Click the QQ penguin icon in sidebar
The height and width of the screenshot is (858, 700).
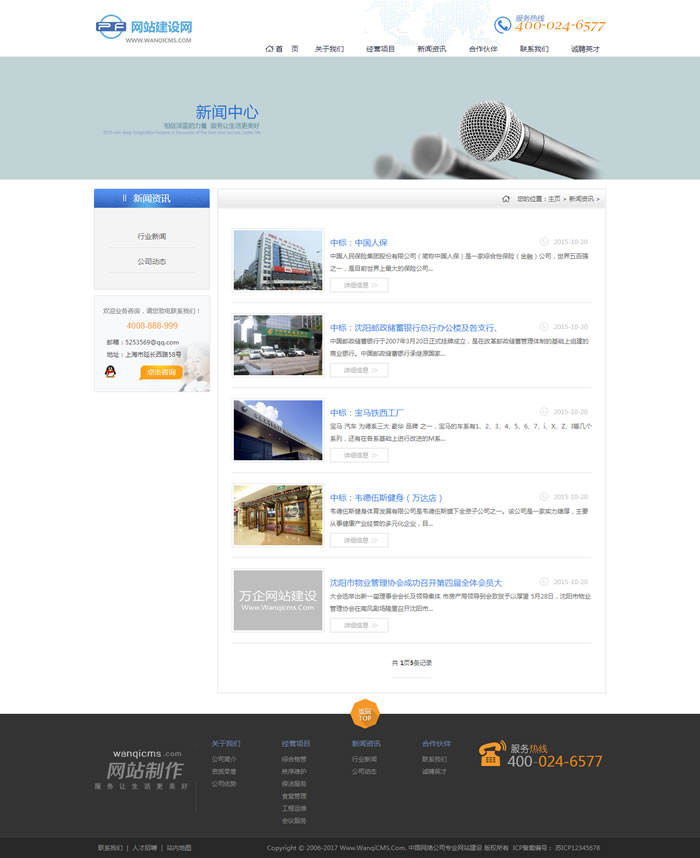click(x=111, y=372)
